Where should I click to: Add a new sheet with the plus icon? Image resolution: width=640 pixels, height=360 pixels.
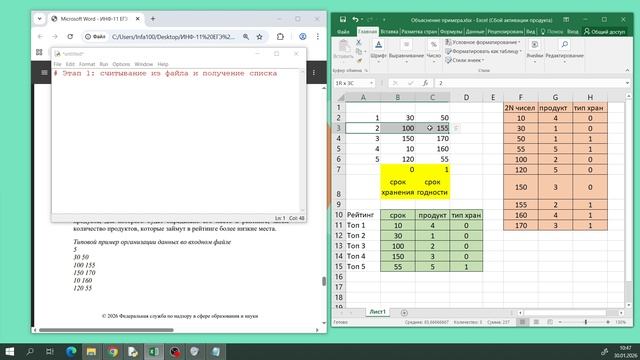[404, 313]
